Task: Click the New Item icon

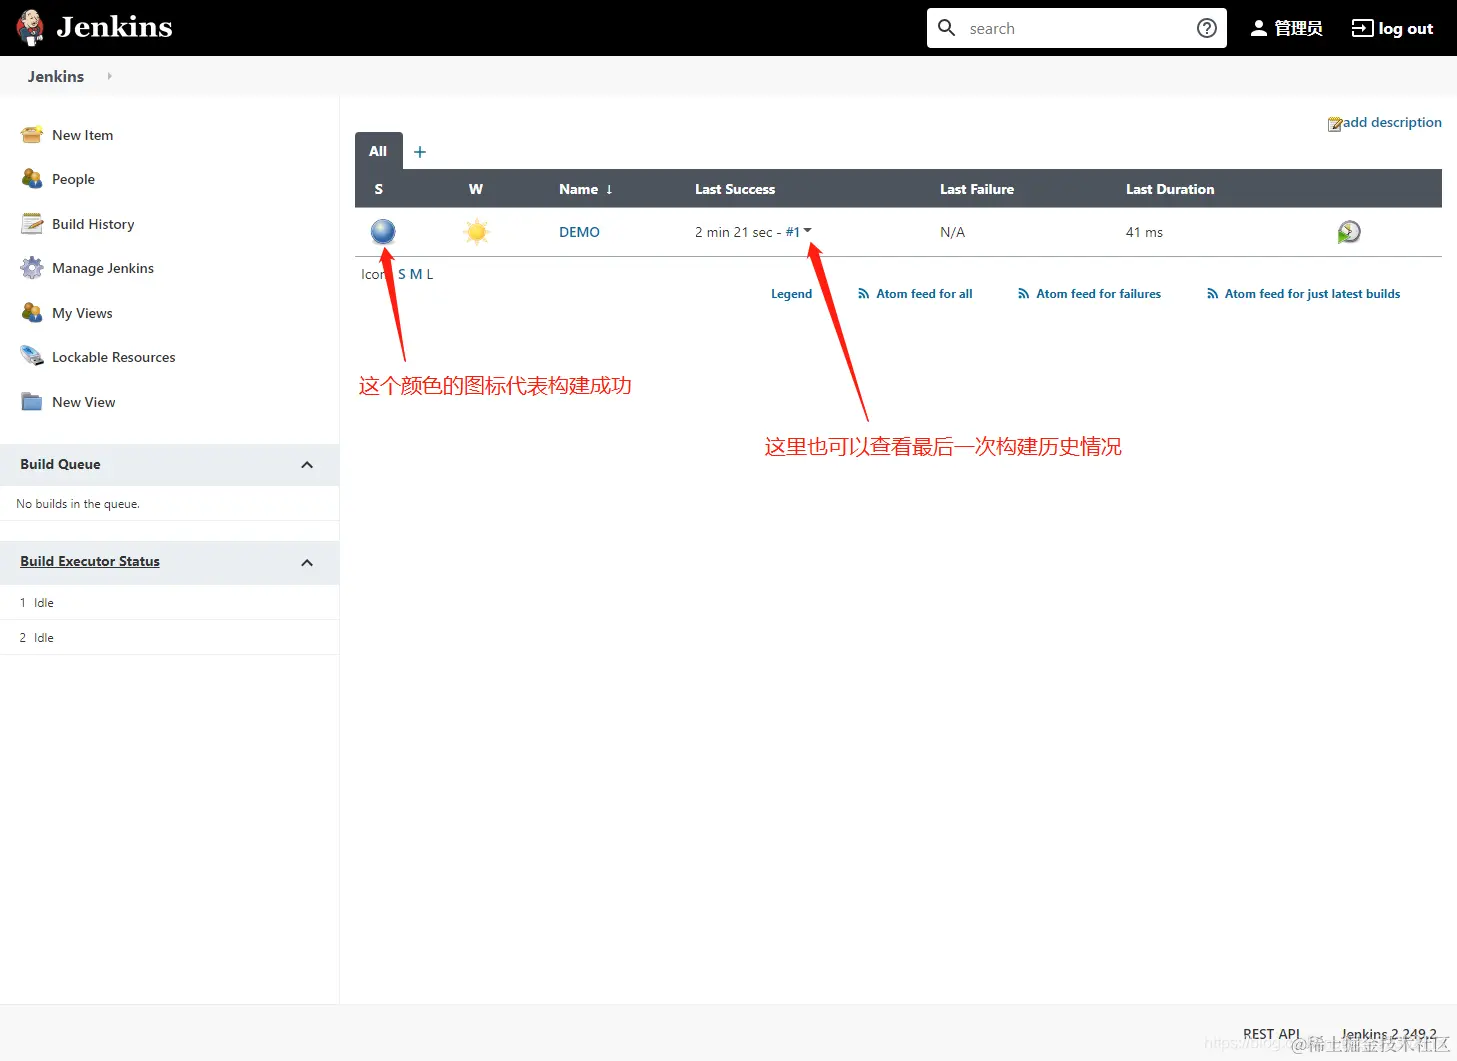Action: (x=32, y=134)
